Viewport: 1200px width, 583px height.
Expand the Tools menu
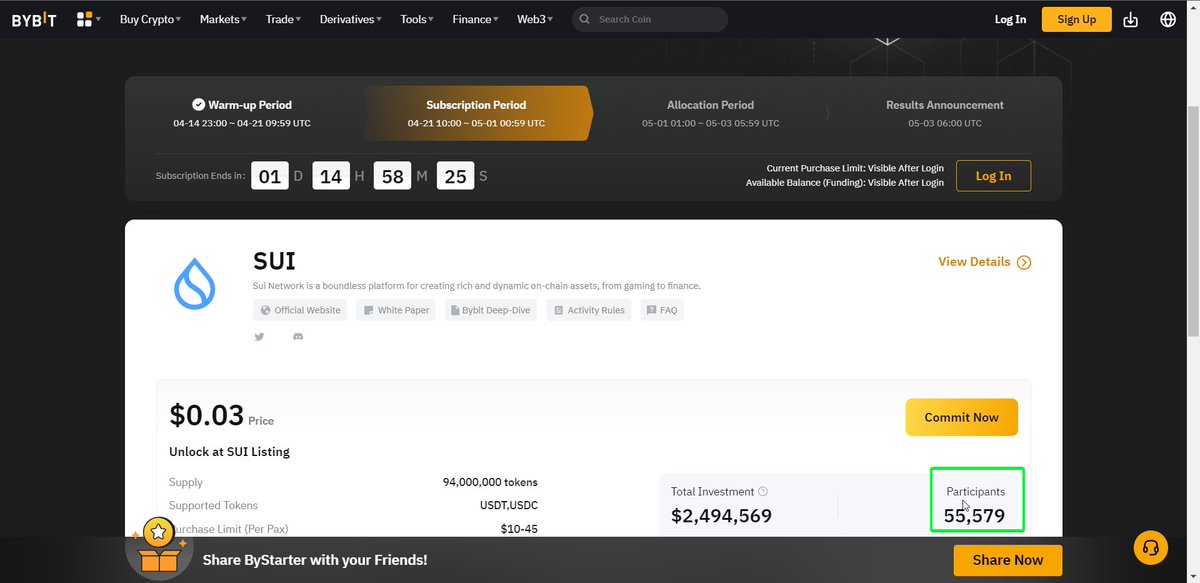point(417,19)
